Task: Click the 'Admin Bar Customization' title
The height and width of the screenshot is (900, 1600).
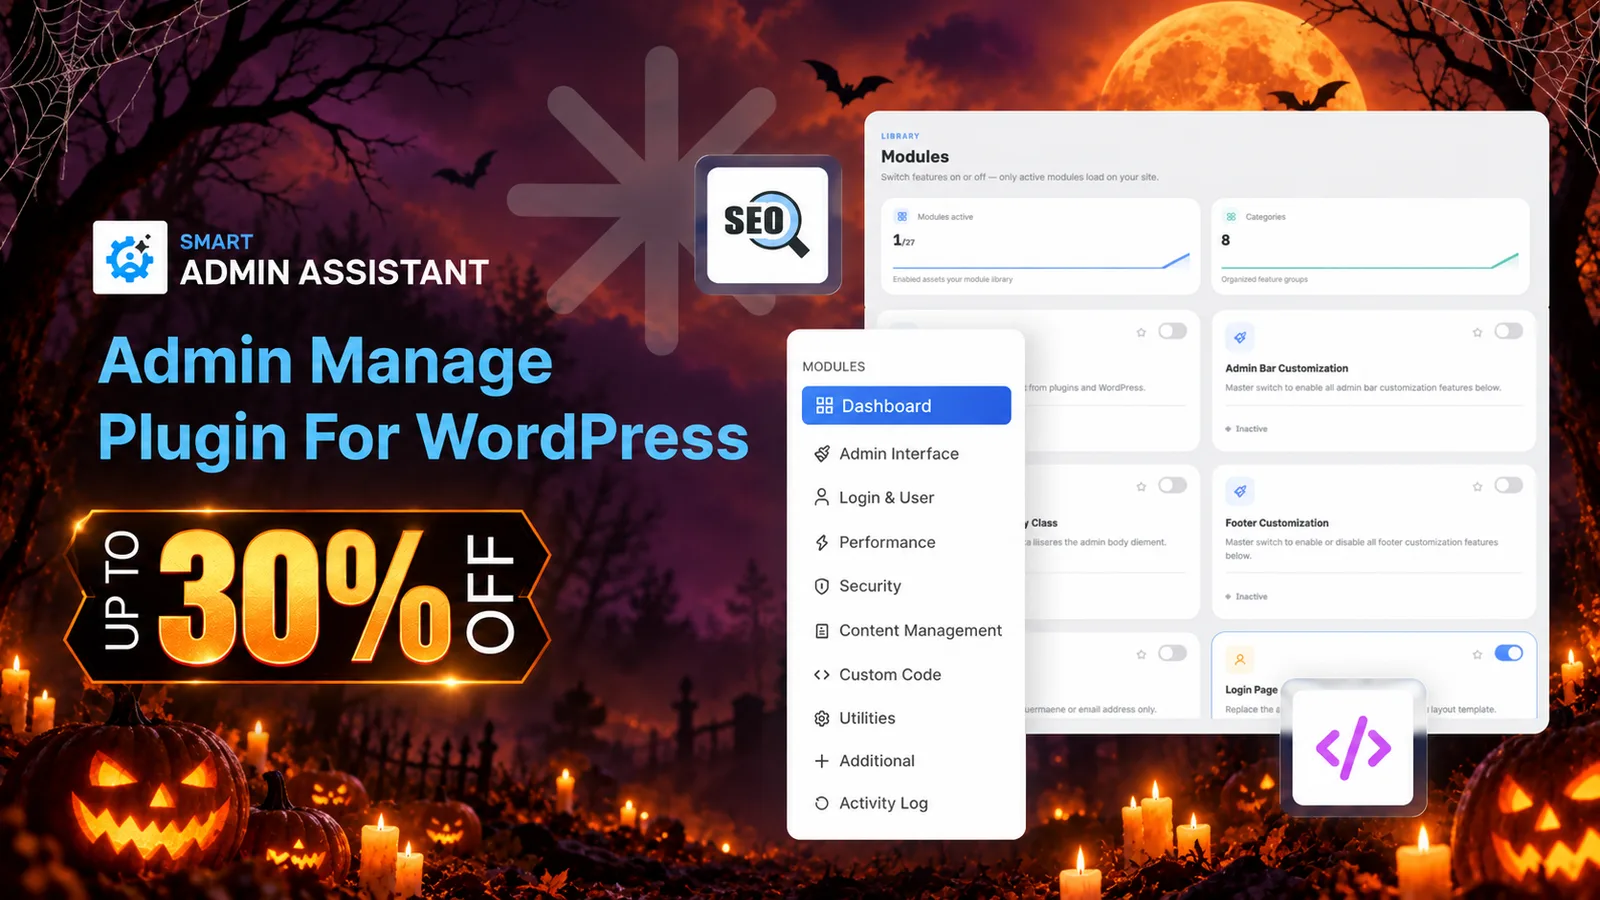Action: pyautogui.click(x=1287, y=368)
